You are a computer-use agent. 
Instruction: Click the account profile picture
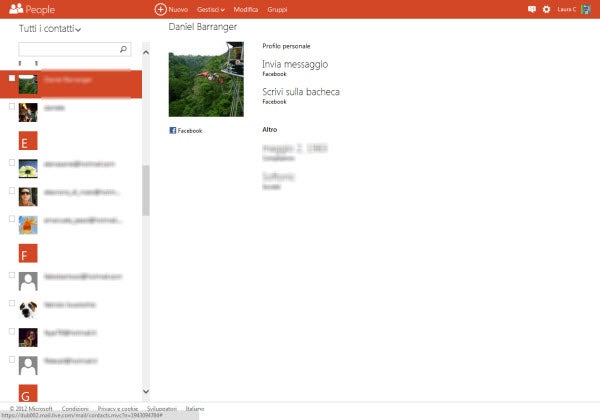click(x=586, y=9)
